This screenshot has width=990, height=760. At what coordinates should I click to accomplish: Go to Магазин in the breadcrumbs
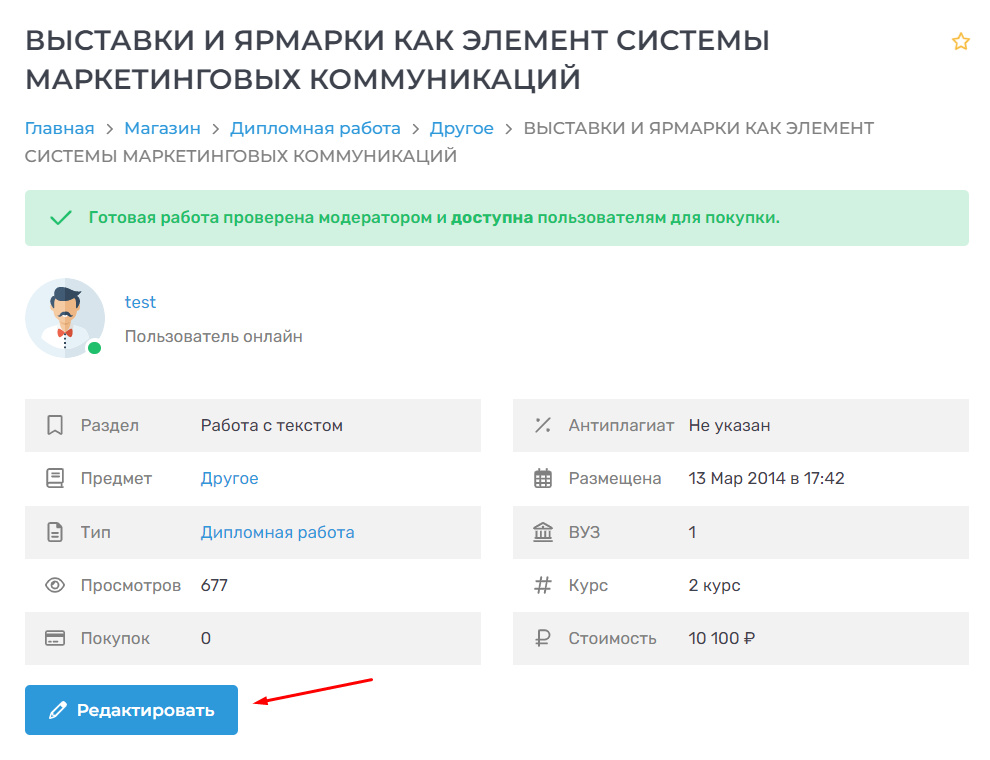(x=162, y=128)
